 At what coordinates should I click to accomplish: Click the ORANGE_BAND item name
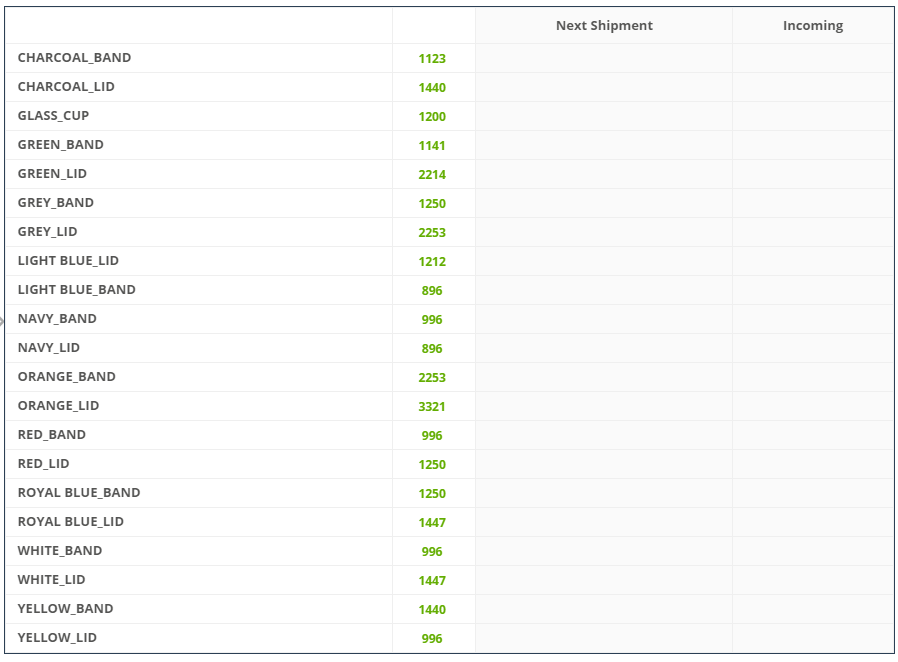(66, 377)
